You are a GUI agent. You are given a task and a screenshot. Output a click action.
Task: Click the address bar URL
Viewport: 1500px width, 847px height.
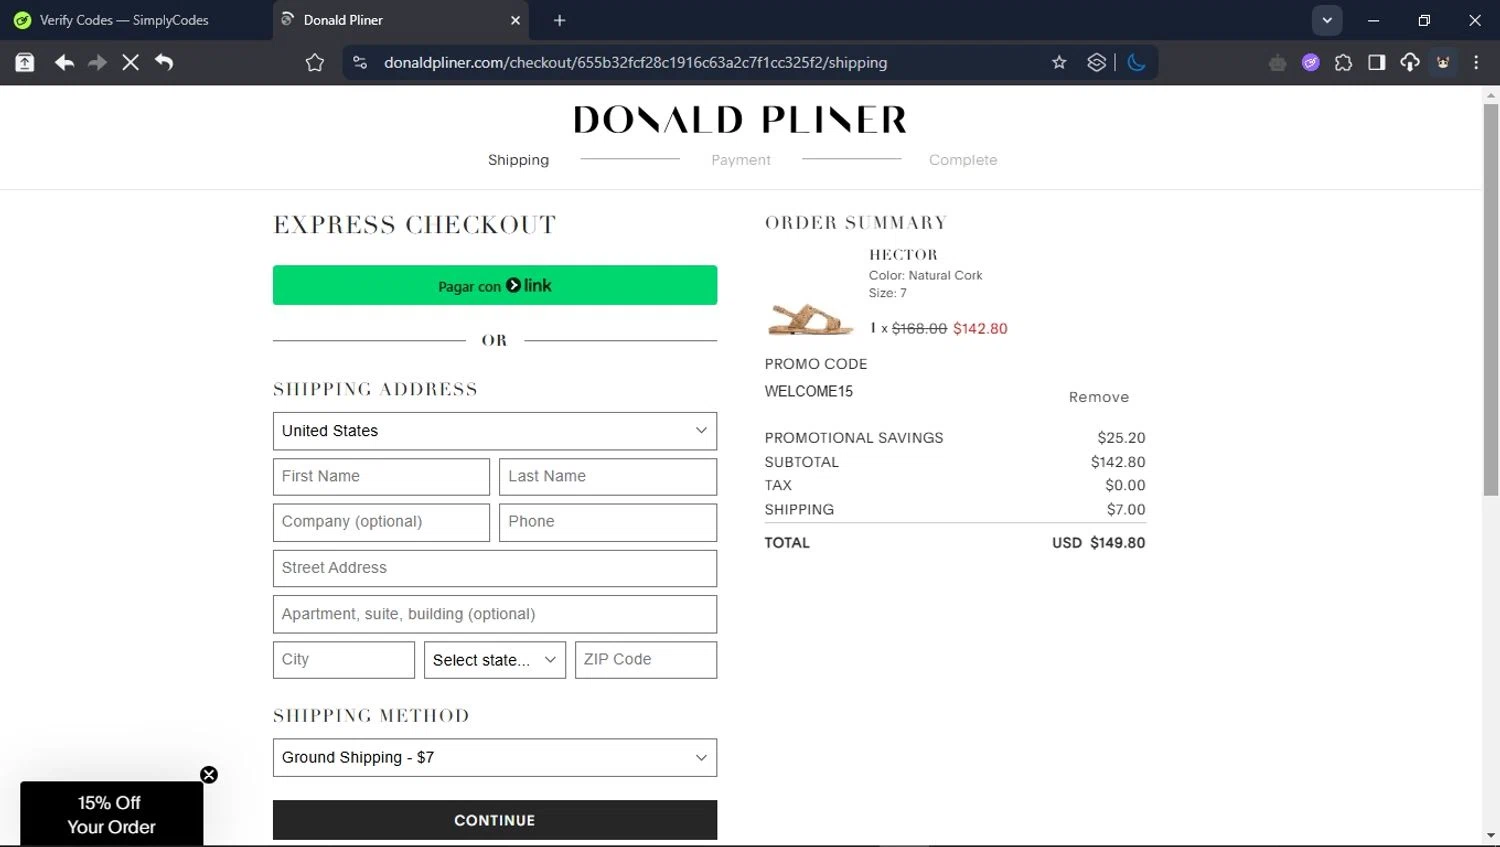pyautogui.click(x=635, y=62)
